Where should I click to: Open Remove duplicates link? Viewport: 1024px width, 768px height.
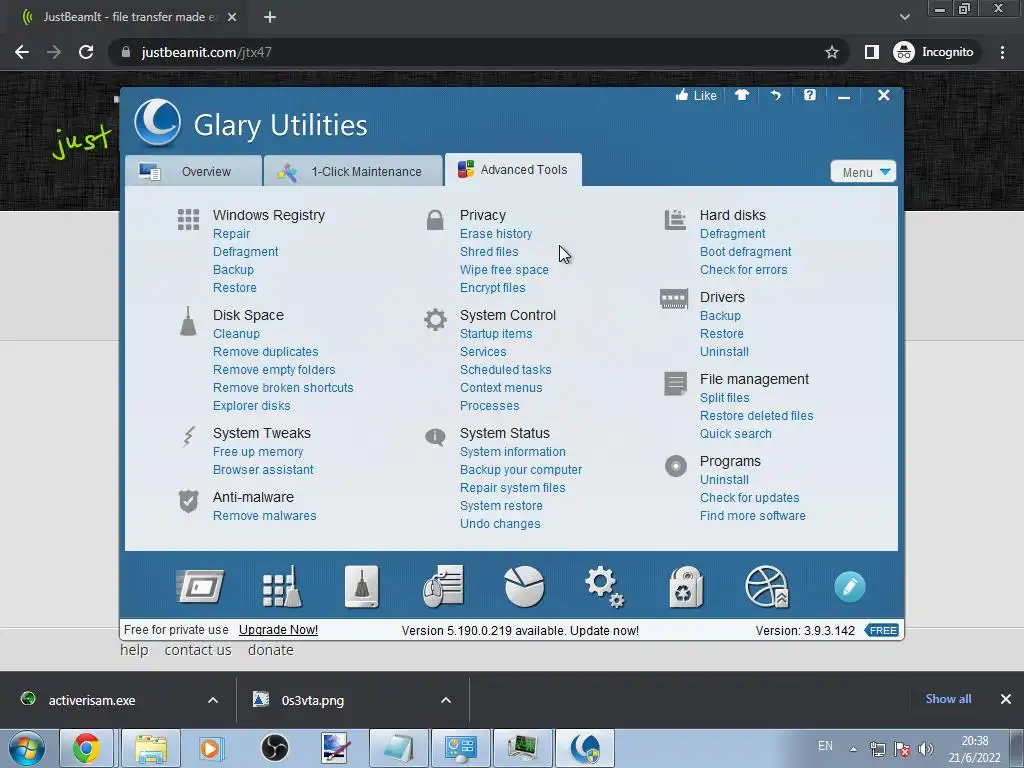(x=266, y=351)
